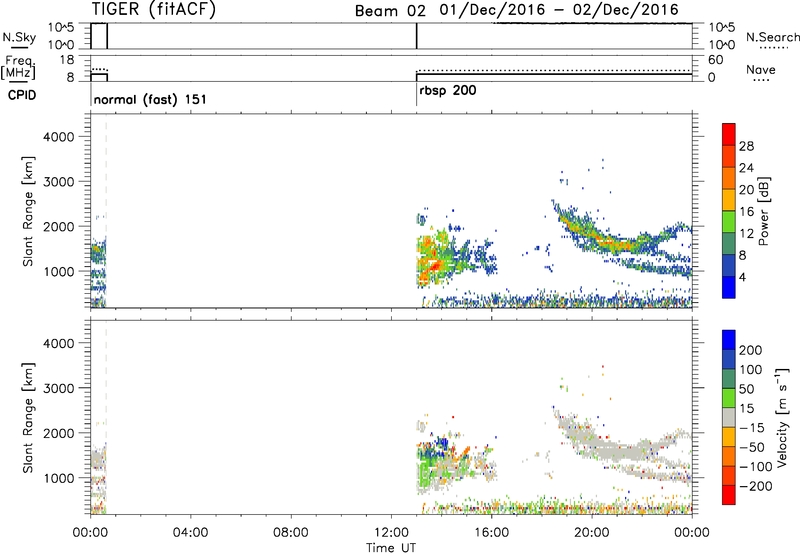Click the '-200' Velocity colorbar value
This screenshot has height=554, width=800.
click(756, 486)
